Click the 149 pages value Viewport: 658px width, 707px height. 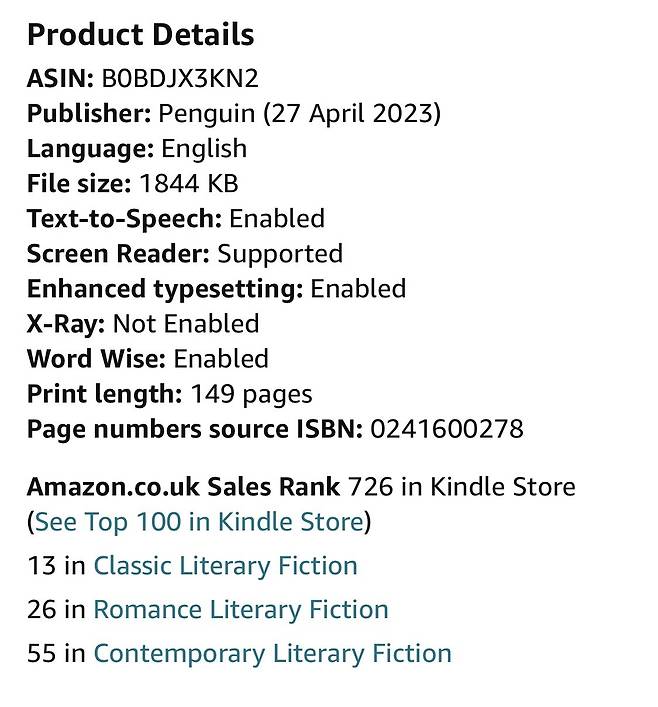[251, 394]
